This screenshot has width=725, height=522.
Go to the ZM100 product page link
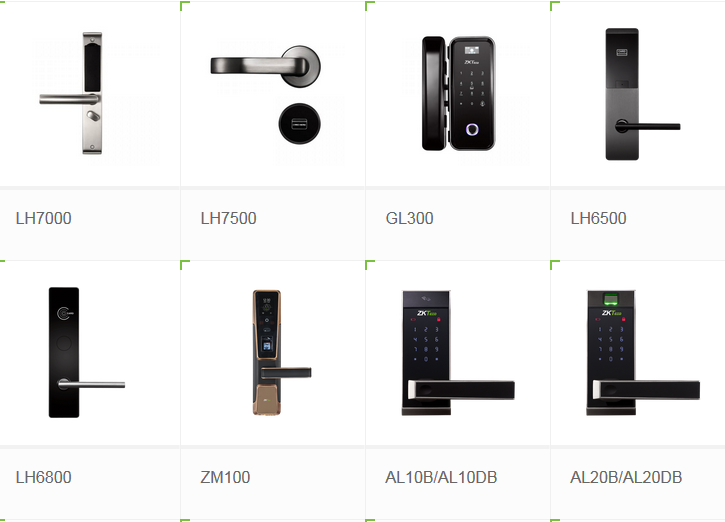pos(225,477)
